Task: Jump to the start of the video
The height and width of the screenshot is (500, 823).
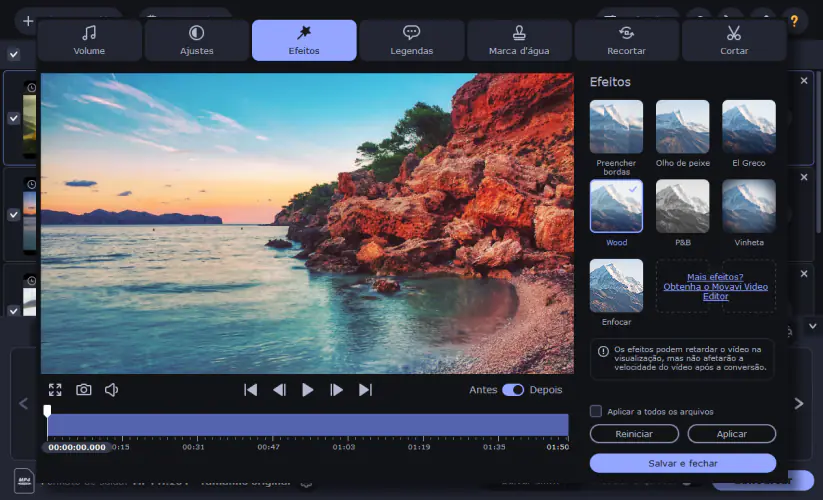Action: 250,390
